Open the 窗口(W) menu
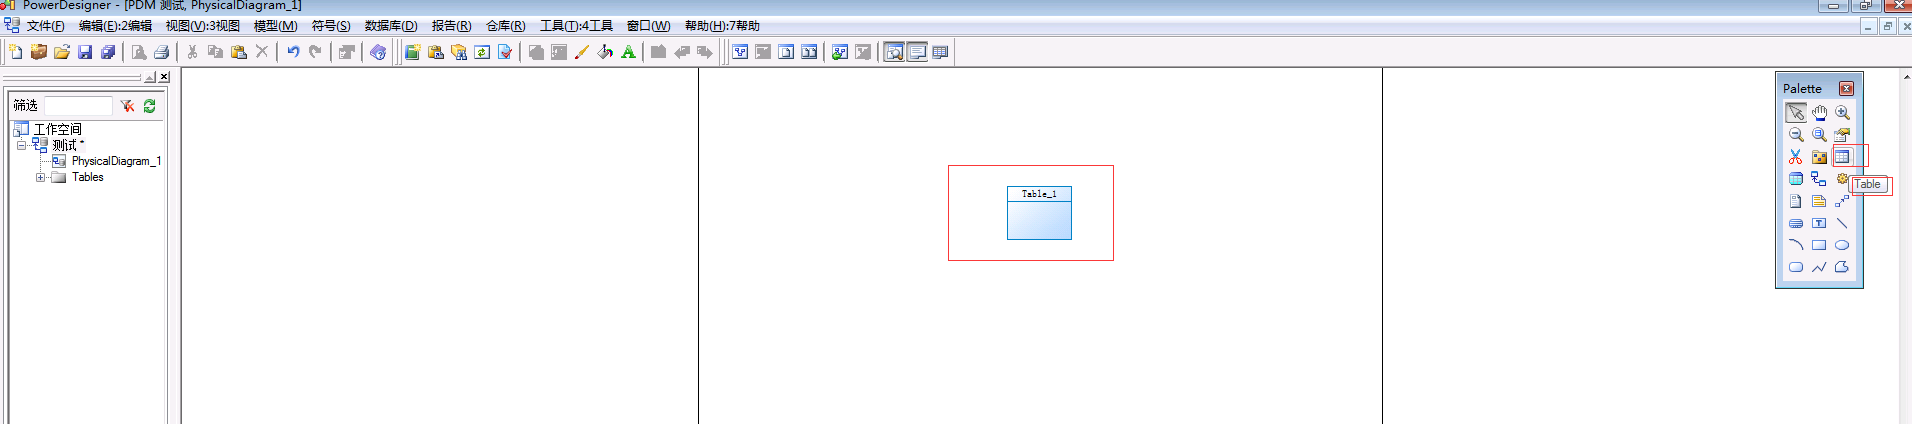The height and width of the screenshot is (424, 1912). tap(648, 26)
